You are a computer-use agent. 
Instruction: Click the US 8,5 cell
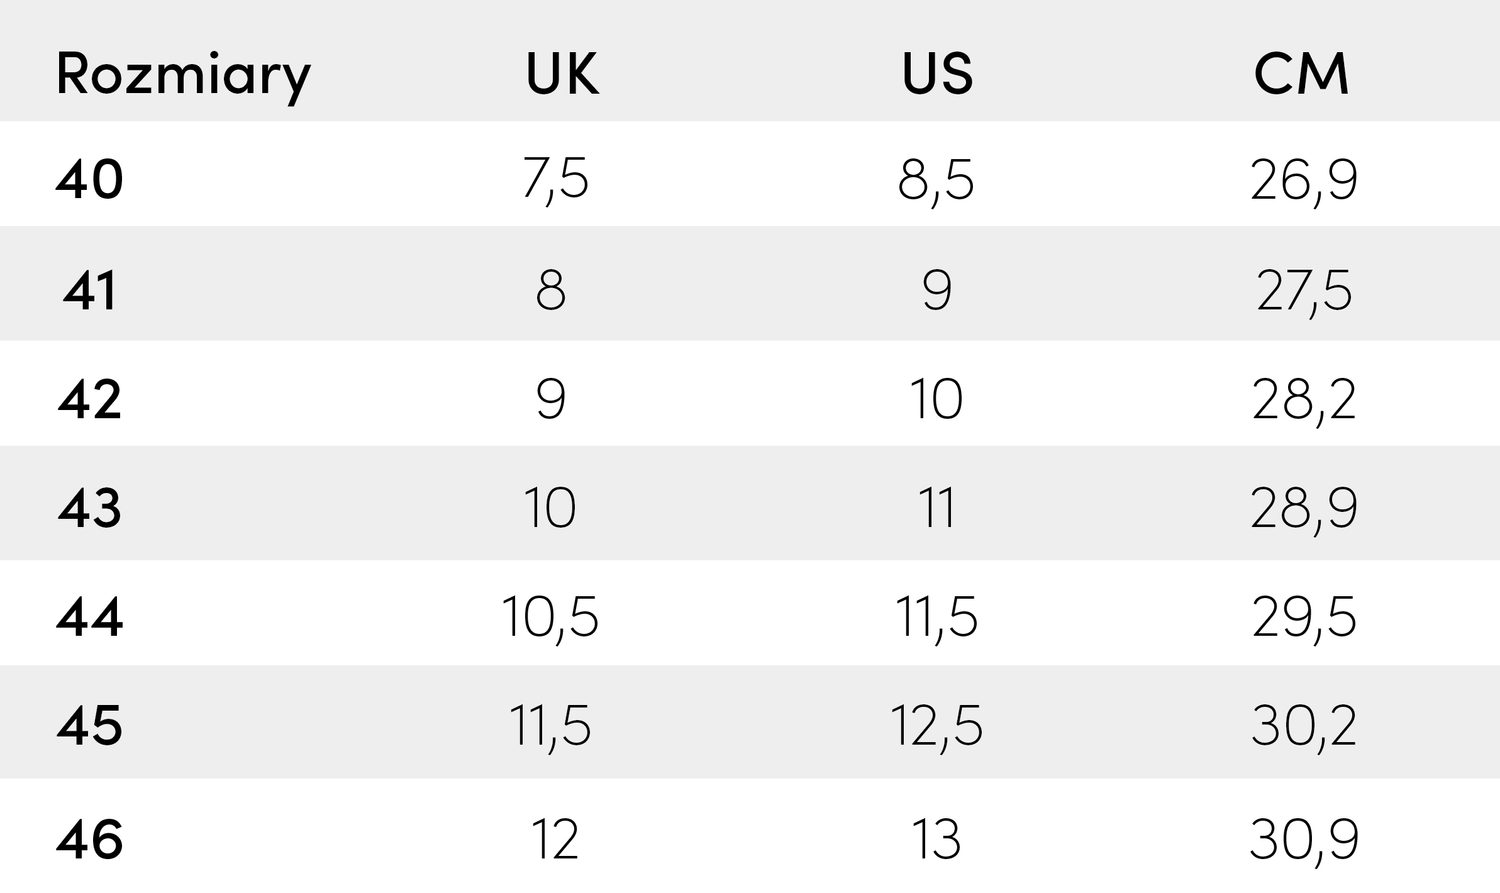point(936,181)
